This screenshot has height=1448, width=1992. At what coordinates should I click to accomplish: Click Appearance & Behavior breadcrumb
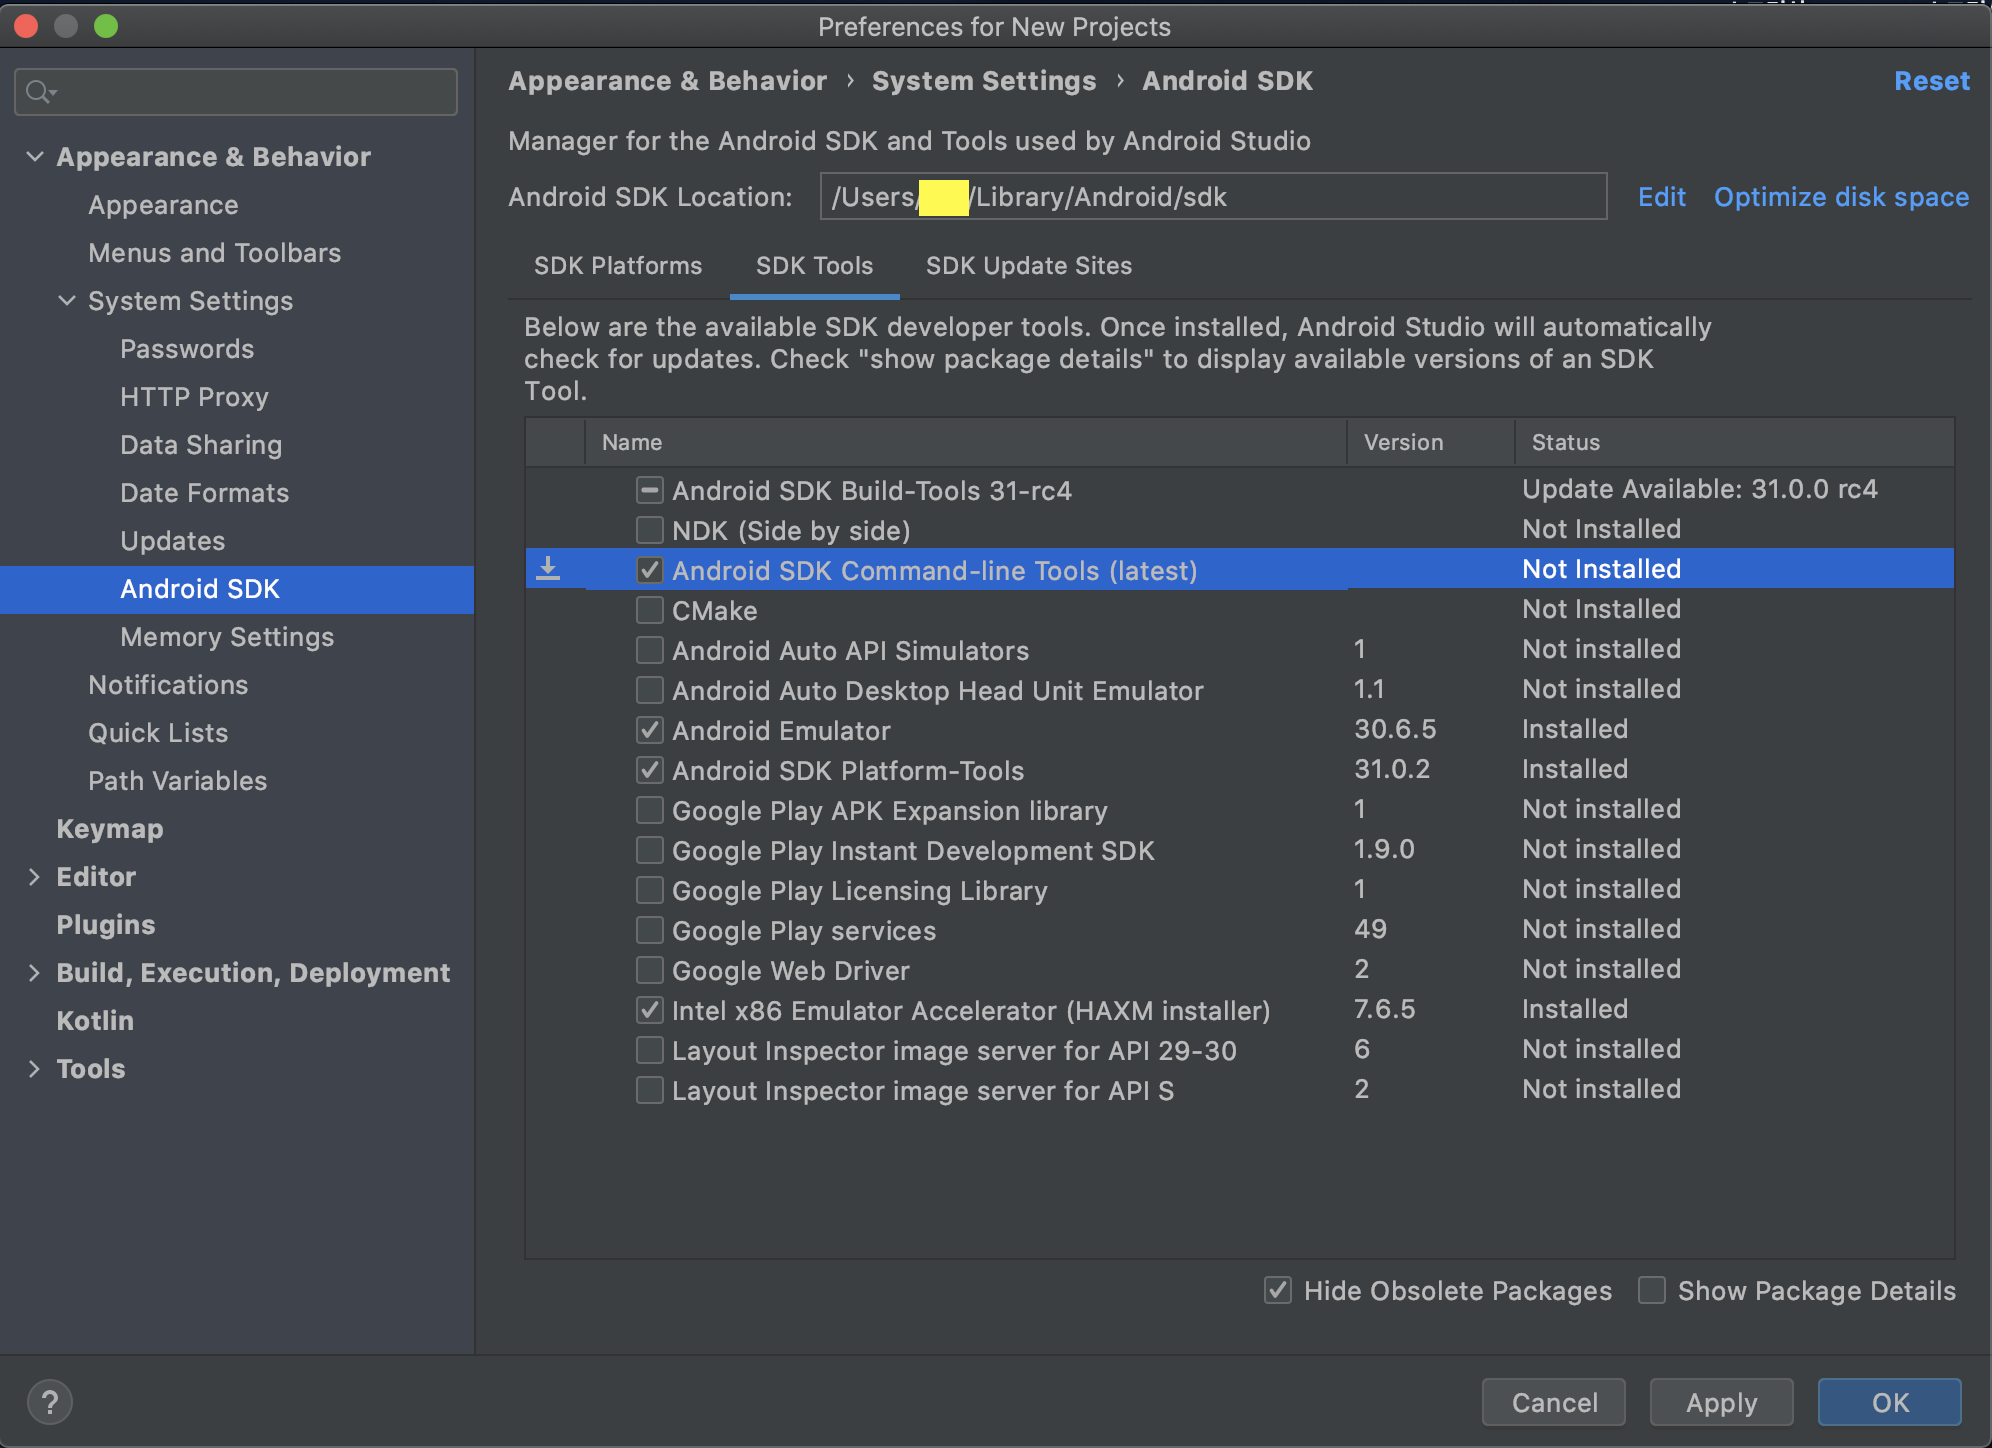pos(667,81)
